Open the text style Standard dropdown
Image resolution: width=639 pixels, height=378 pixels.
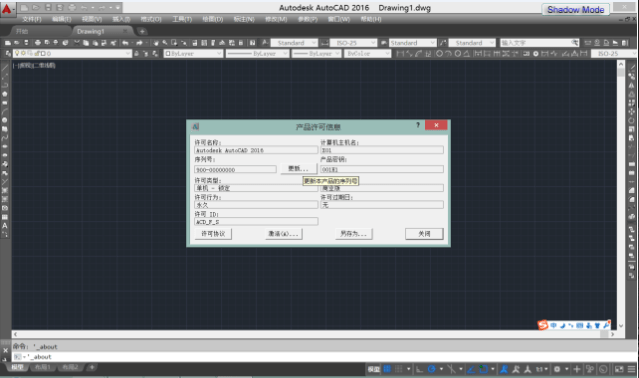pyautogui.click(x=294, y=43)
